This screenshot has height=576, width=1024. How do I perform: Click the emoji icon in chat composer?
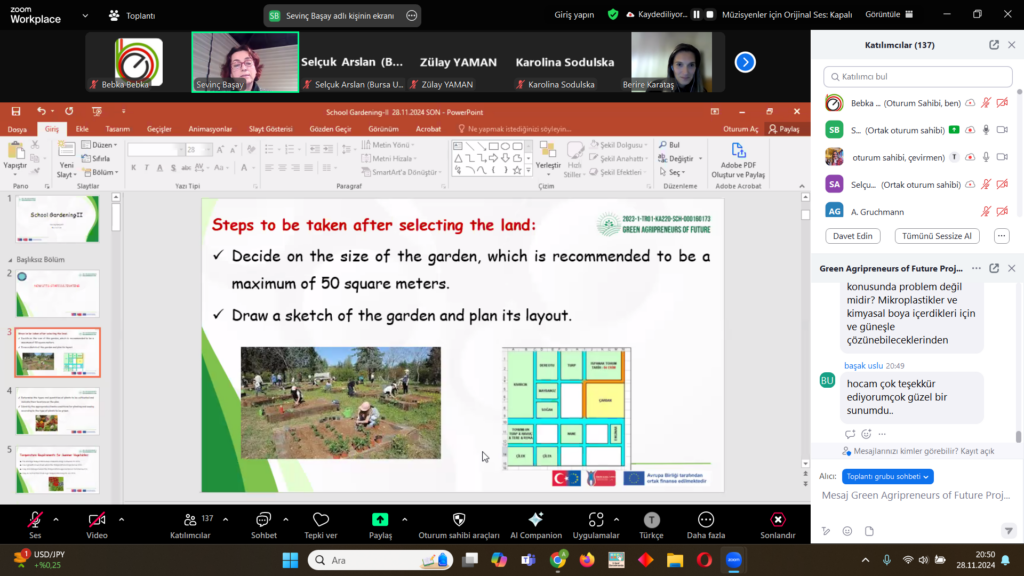click(847, 531)
